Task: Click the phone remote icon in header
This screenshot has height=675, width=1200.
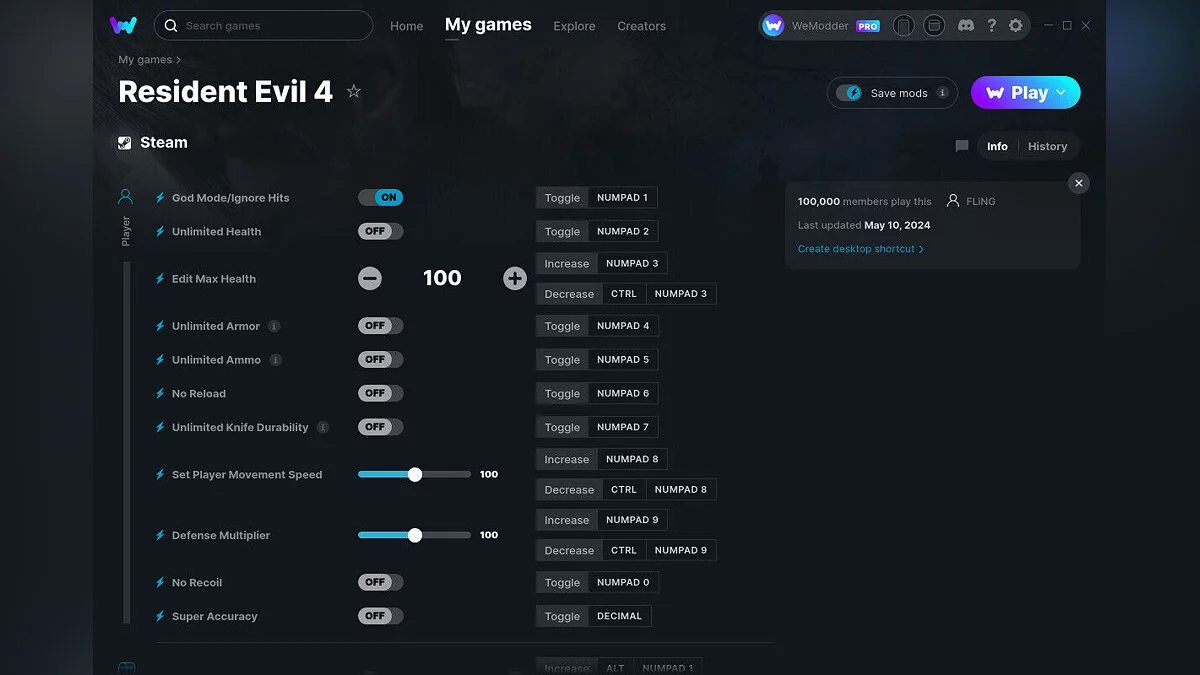Action: click(x=904, y=26)
